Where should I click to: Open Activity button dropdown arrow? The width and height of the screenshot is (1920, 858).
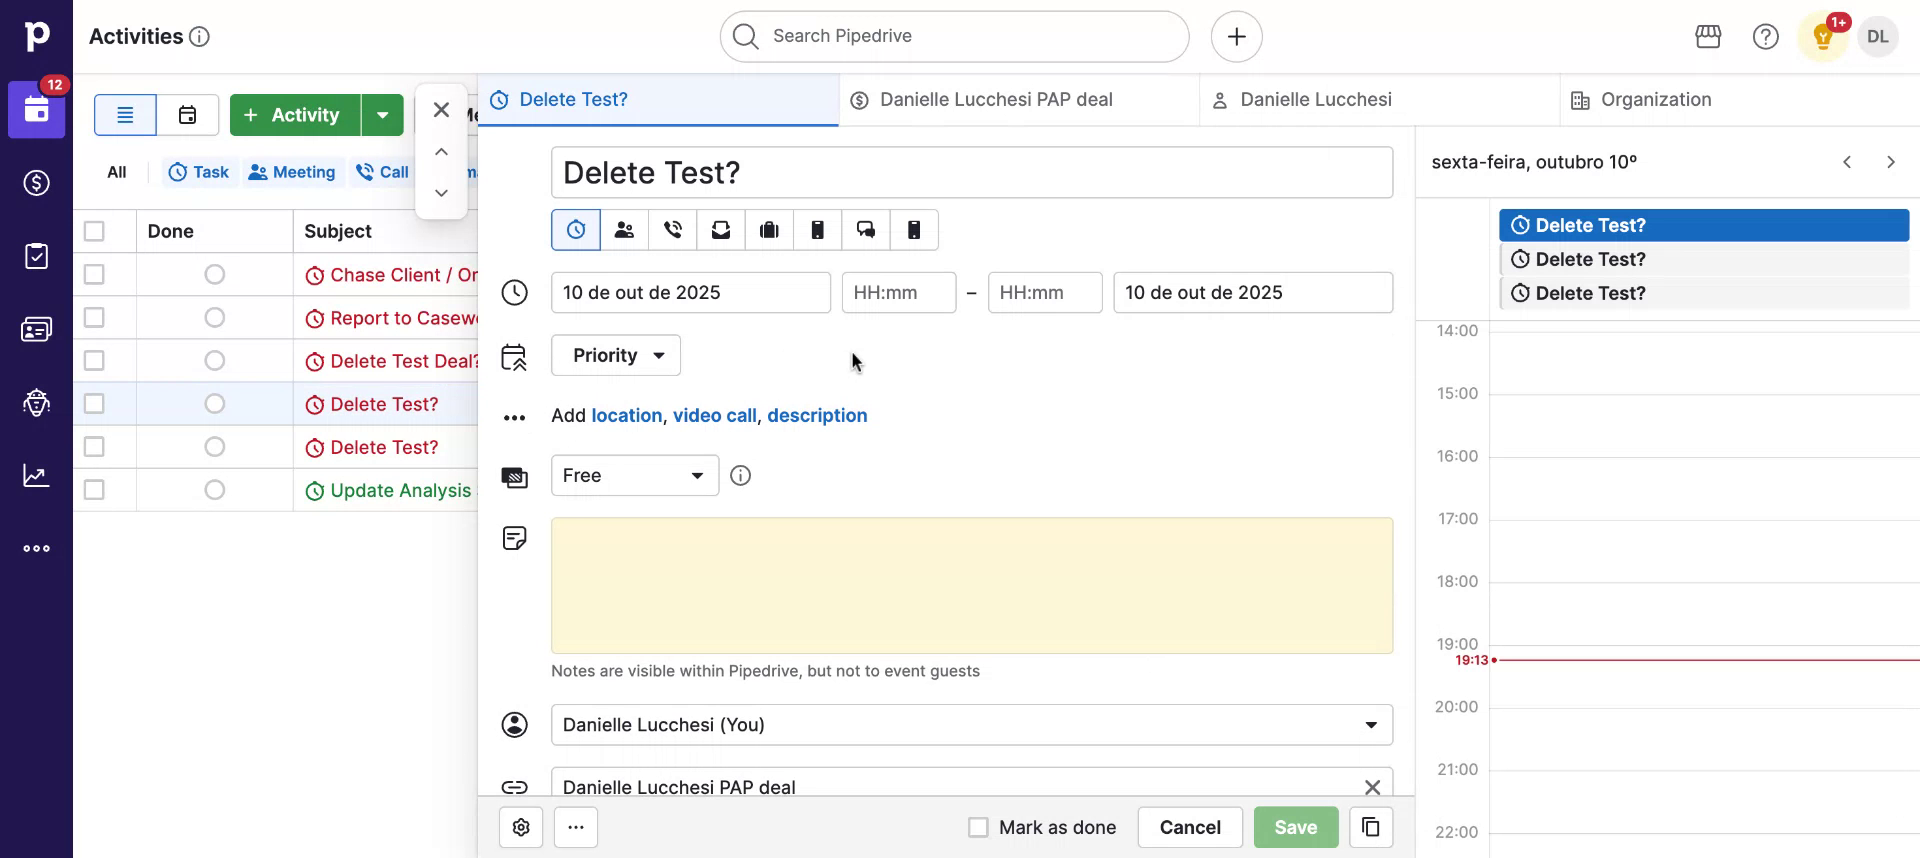coord(383,115)
